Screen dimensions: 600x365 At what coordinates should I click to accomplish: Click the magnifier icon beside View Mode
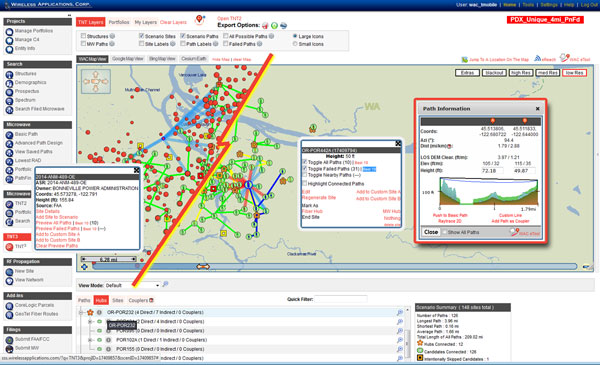point(165,284)
